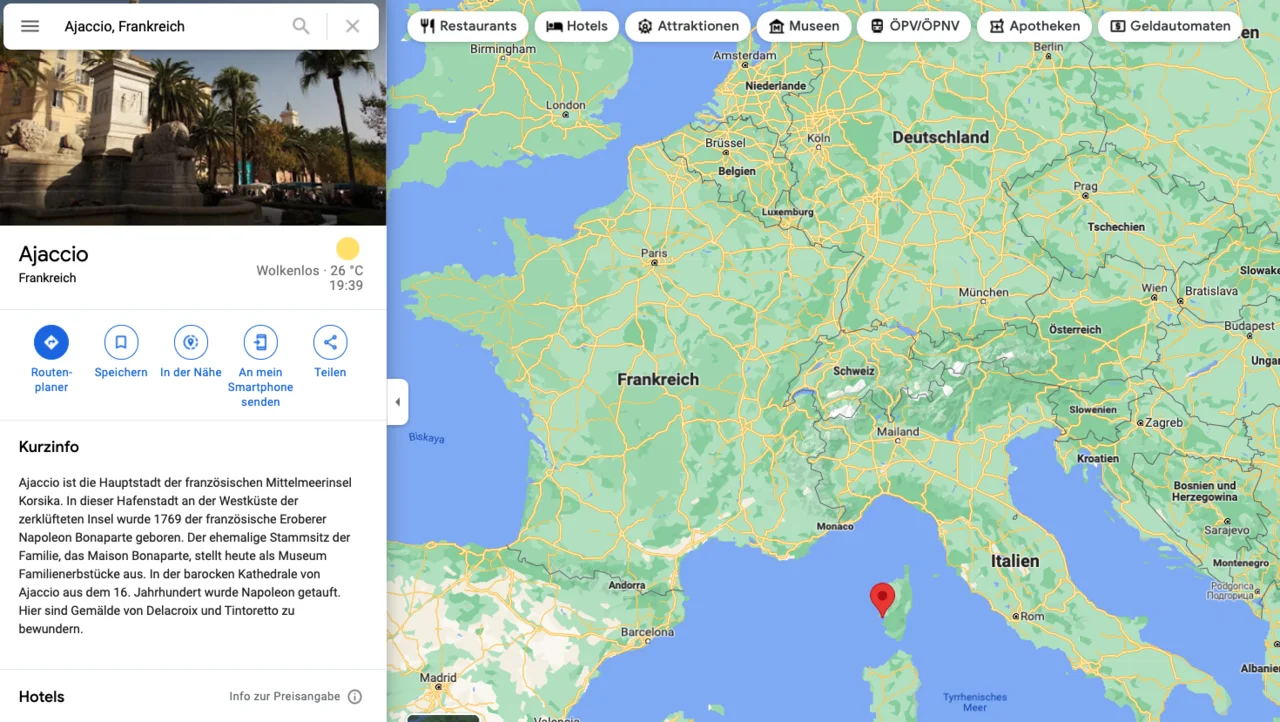1280x722 pixels.
Task: Filter map by Restaurants
Action: point(468,26)
